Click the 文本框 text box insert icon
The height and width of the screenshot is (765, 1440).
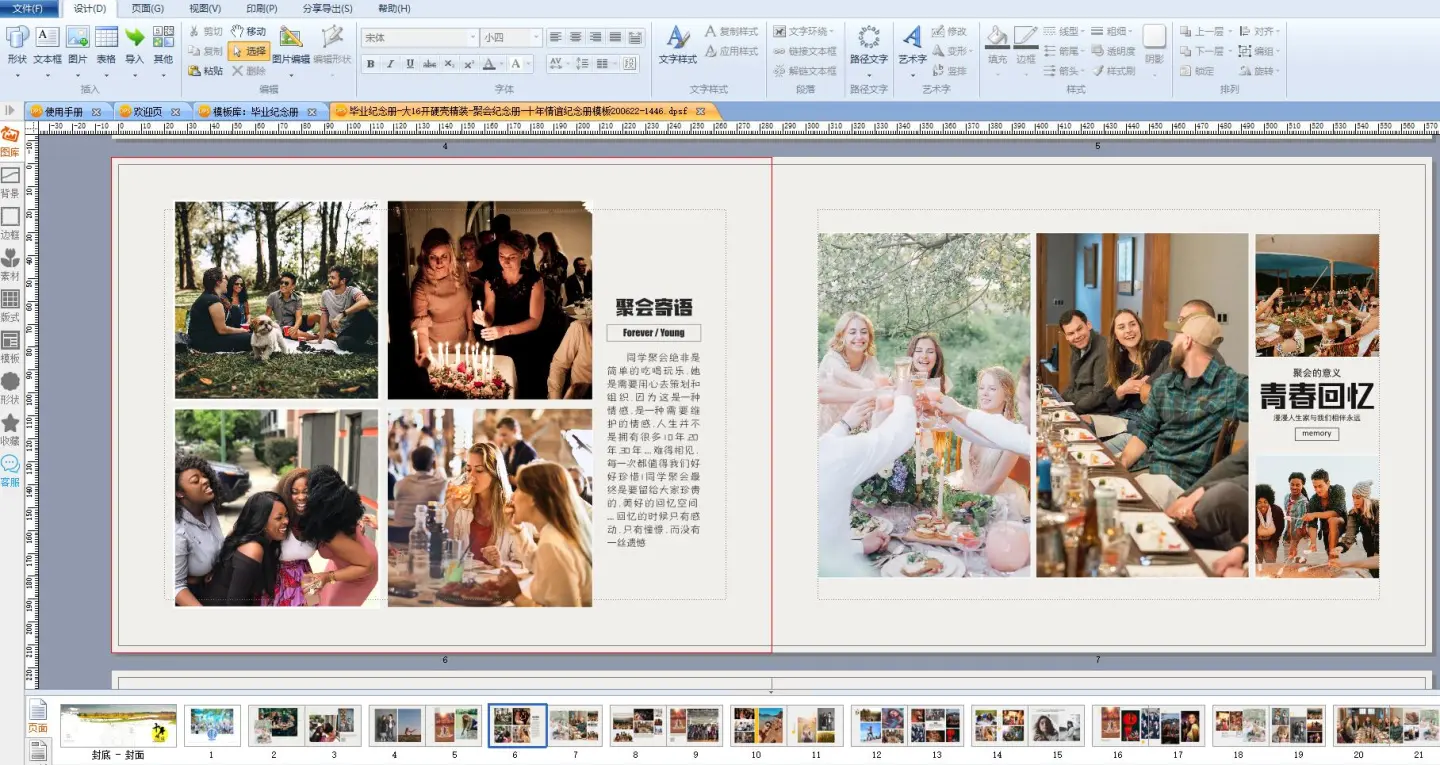pyautogui.click(x=47, y=38)
